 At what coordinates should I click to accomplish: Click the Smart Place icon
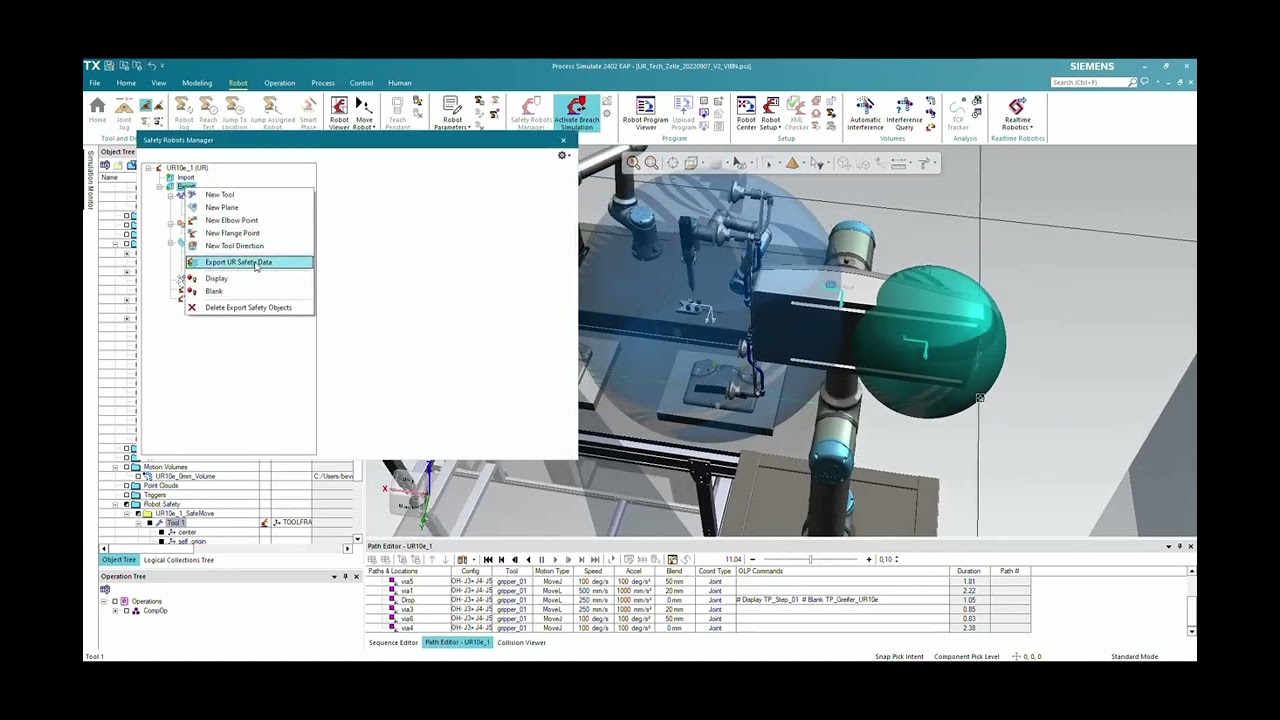(x=308, y=113)
